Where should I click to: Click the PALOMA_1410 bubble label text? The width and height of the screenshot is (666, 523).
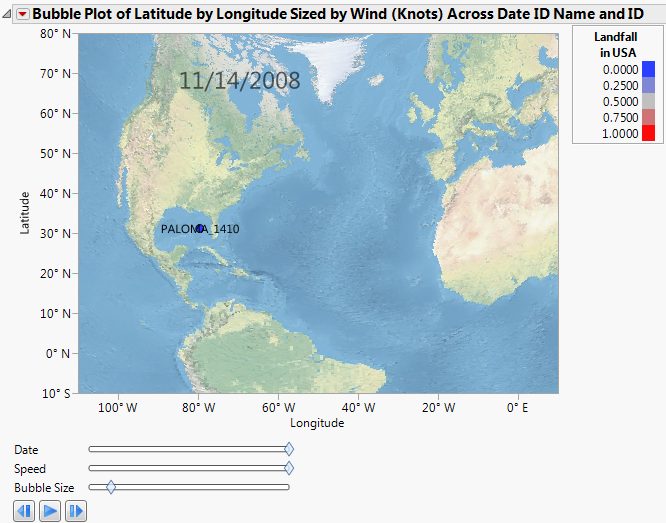click(x=200, y=229)
